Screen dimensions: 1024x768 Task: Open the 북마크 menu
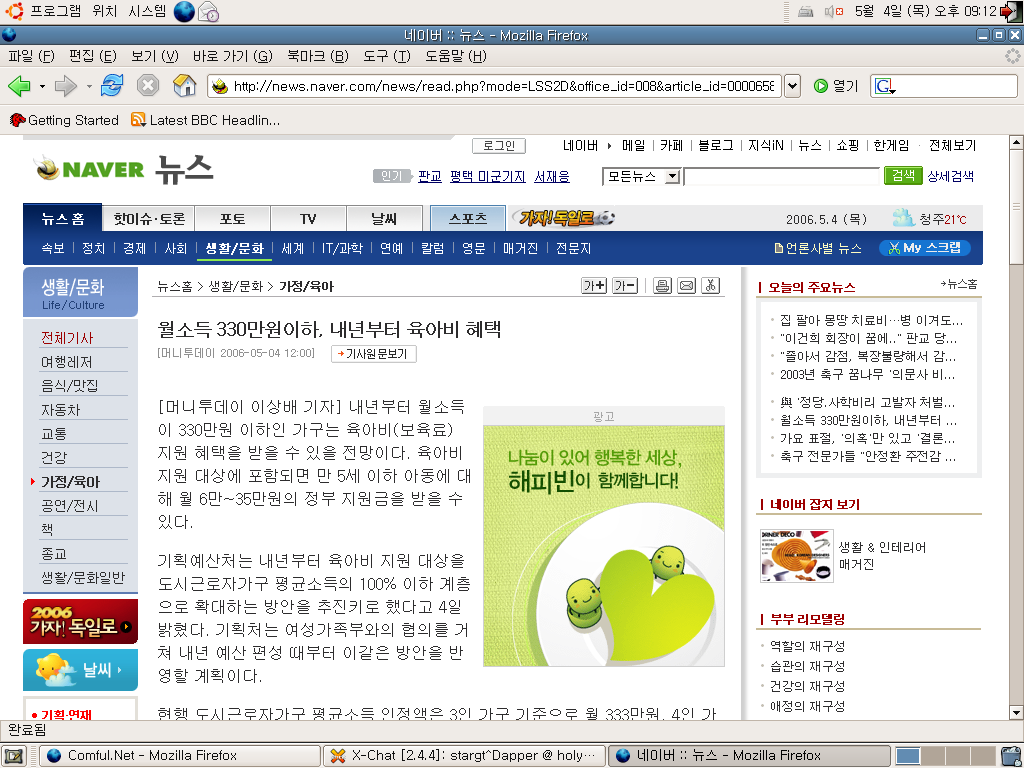click(318, 56)
